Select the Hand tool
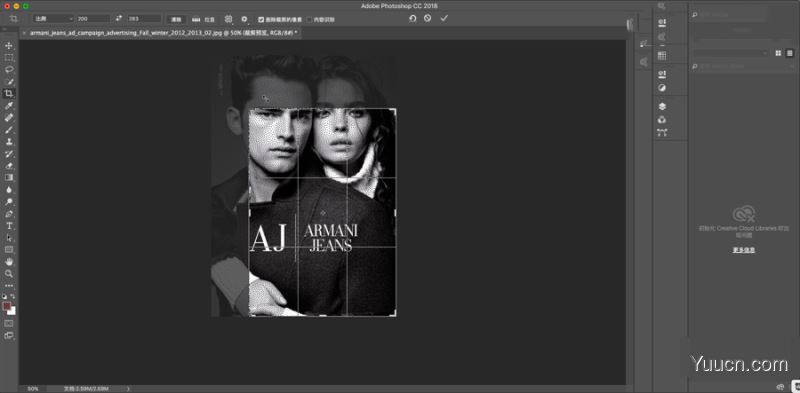This screenshot has width=800, height=393. pos(9,261)
